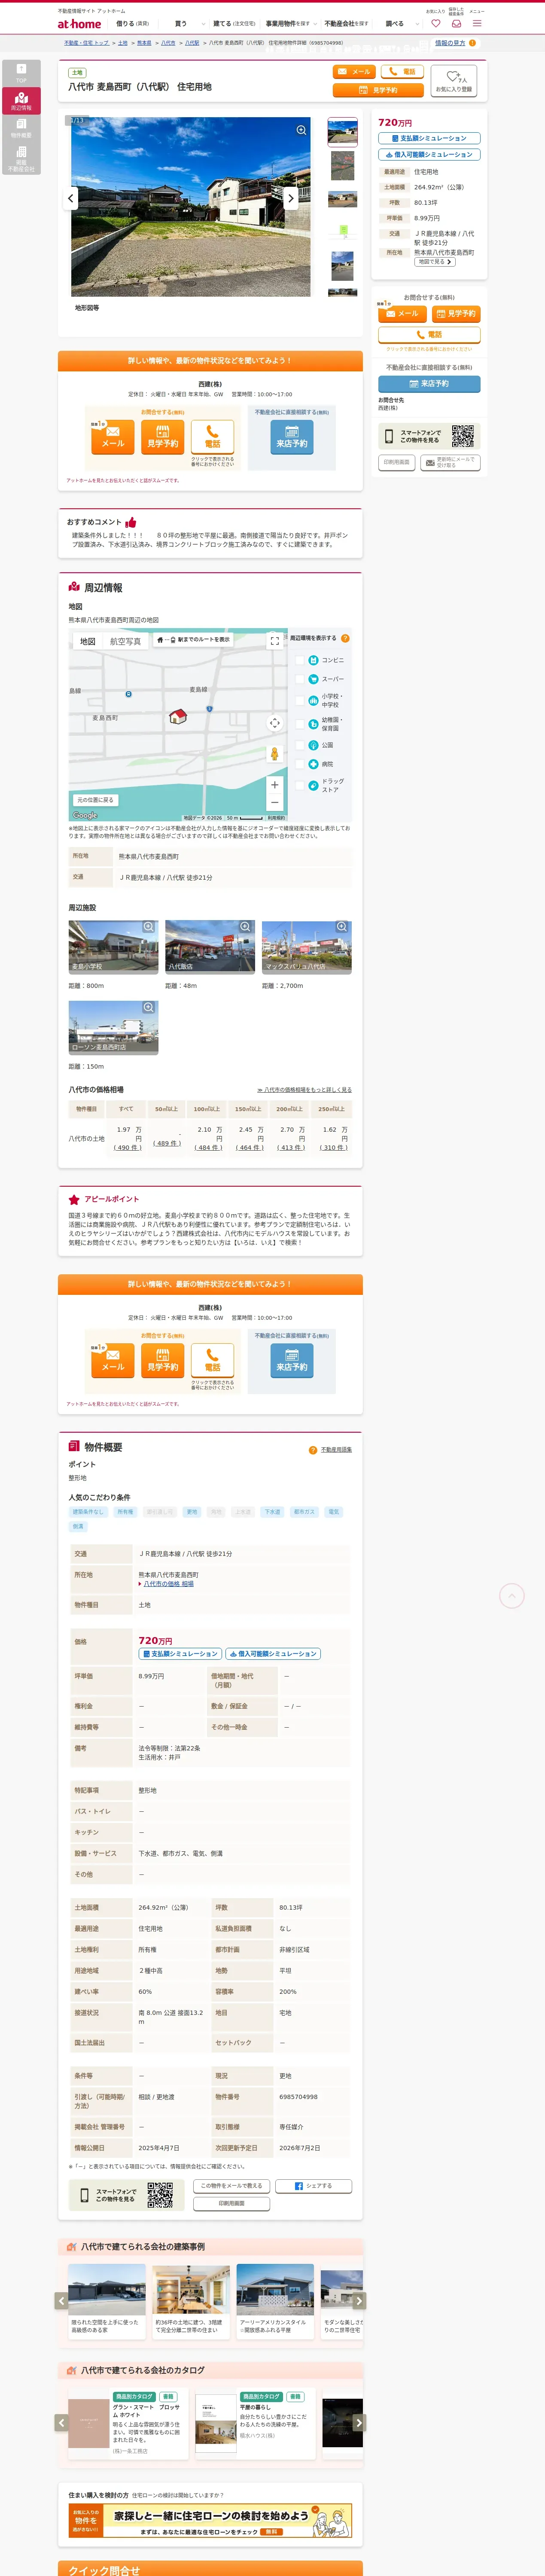Show next photo with right arrow
The image size is (545, 2576).
291,198
